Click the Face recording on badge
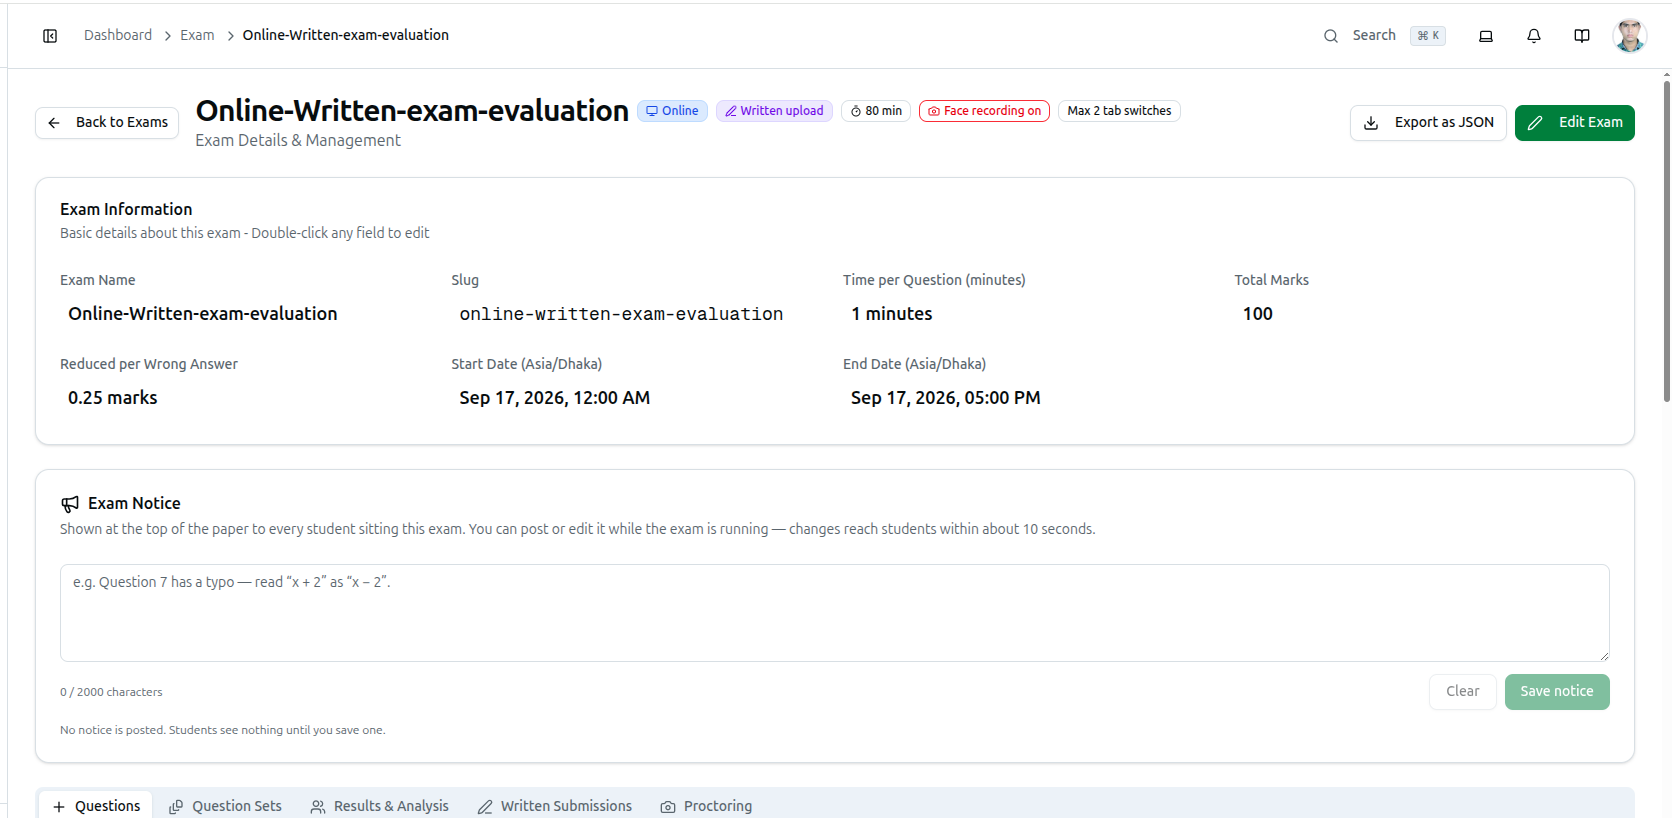1672x818 pixels. pos(984,111)
